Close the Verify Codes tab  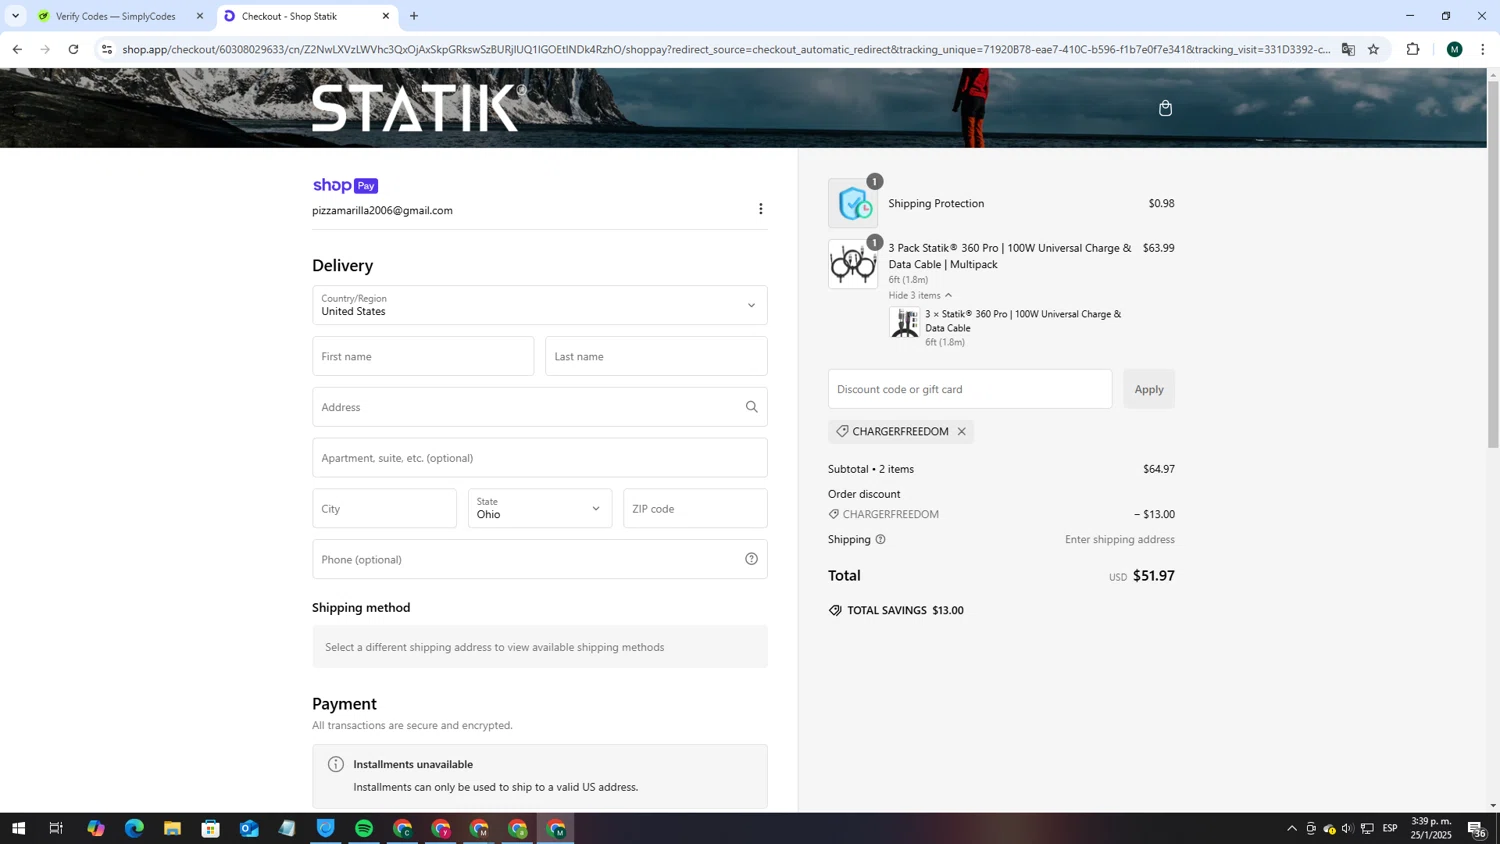200,16
